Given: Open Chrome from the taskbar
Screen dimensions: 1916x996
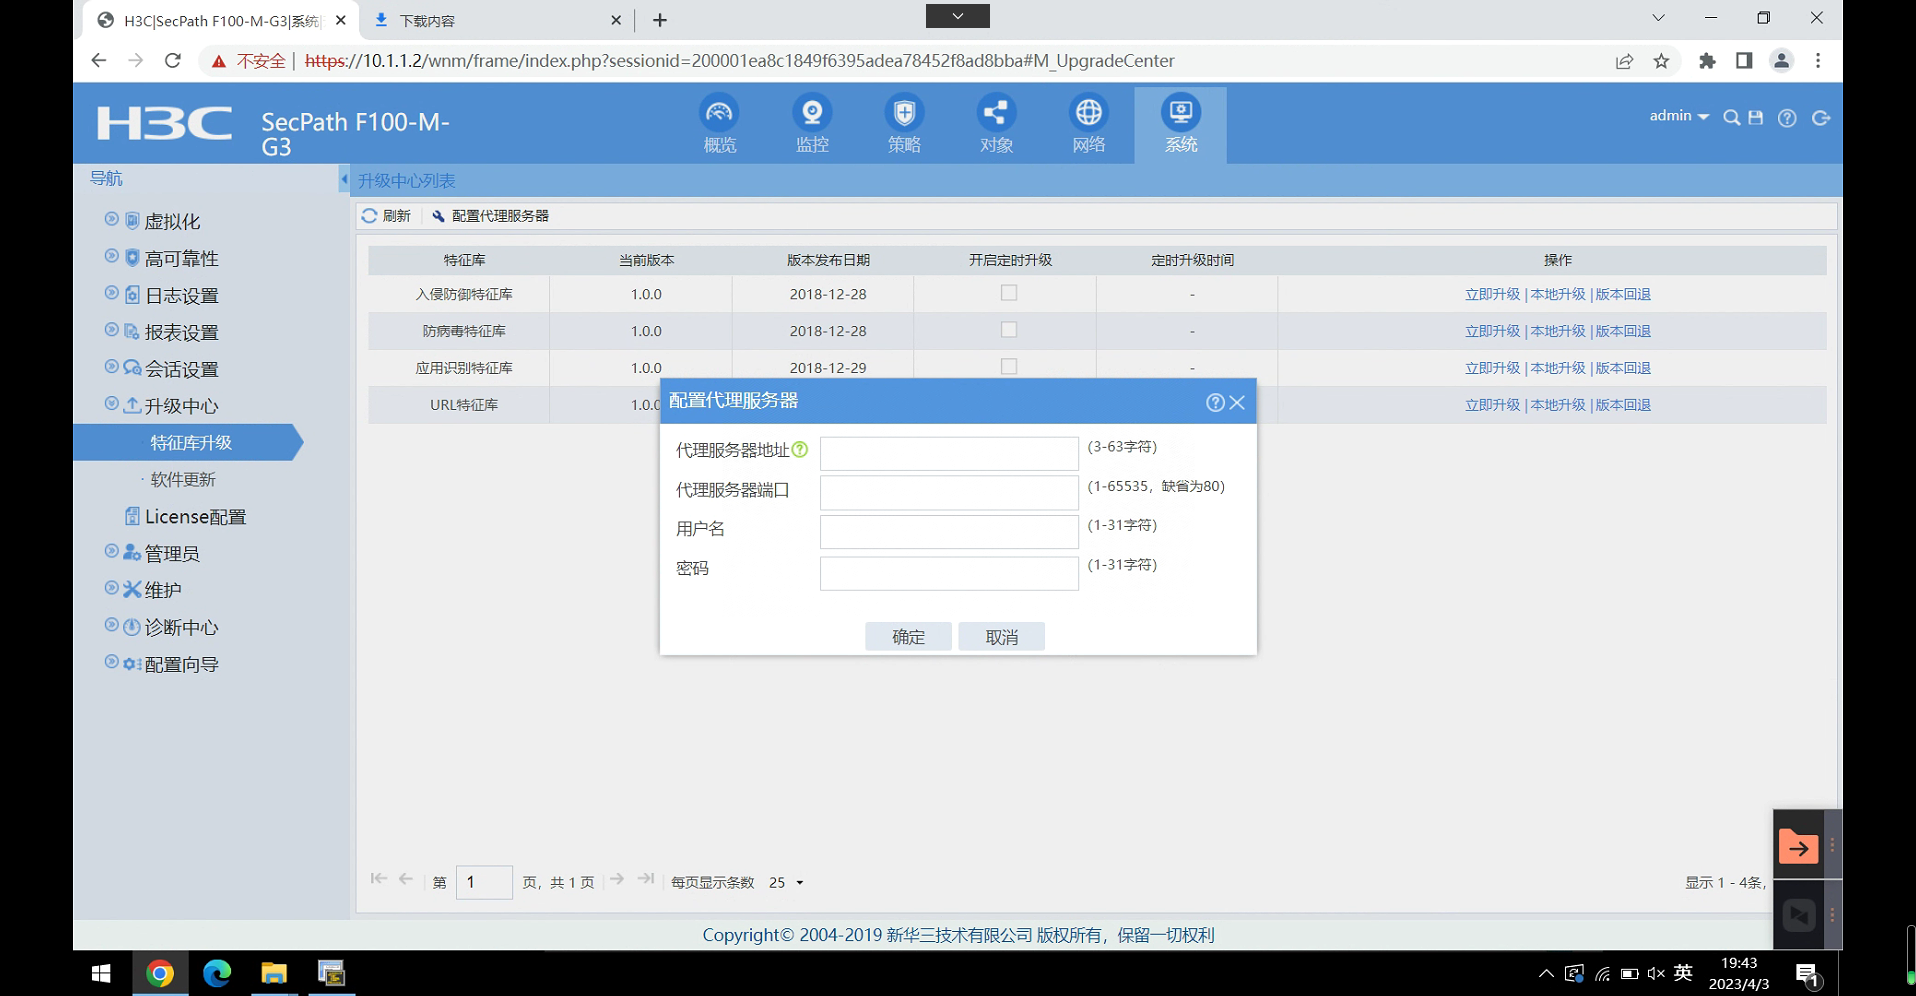Looking at the screenshot, I should pyautogui.click(x=160, y=973).
